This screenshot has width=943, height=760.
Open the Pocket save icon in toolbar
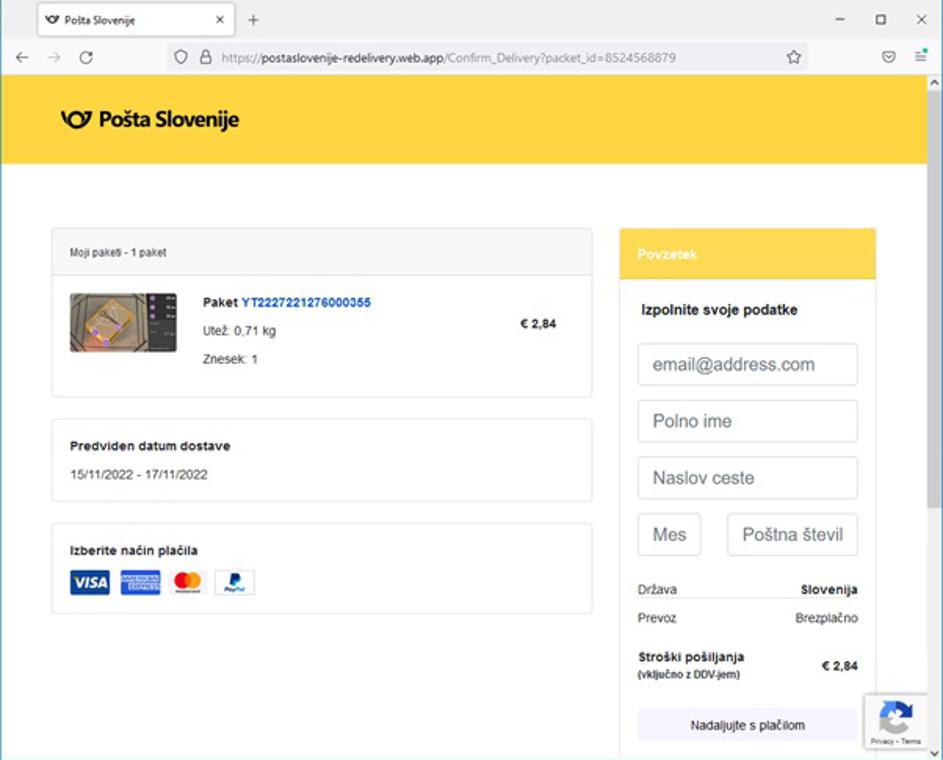888,58
